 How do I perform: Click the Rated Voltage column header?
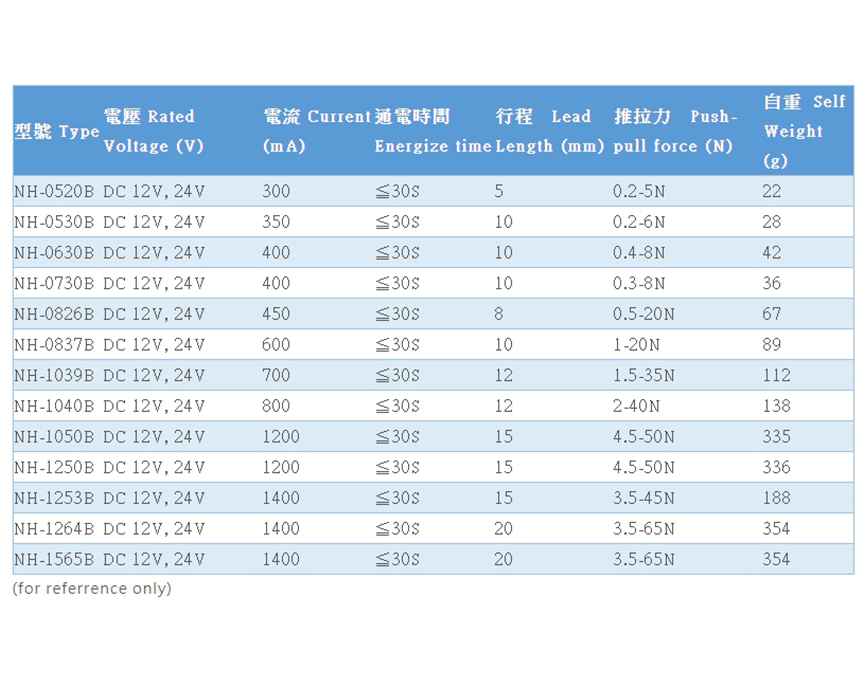click(x=152, y=131)
